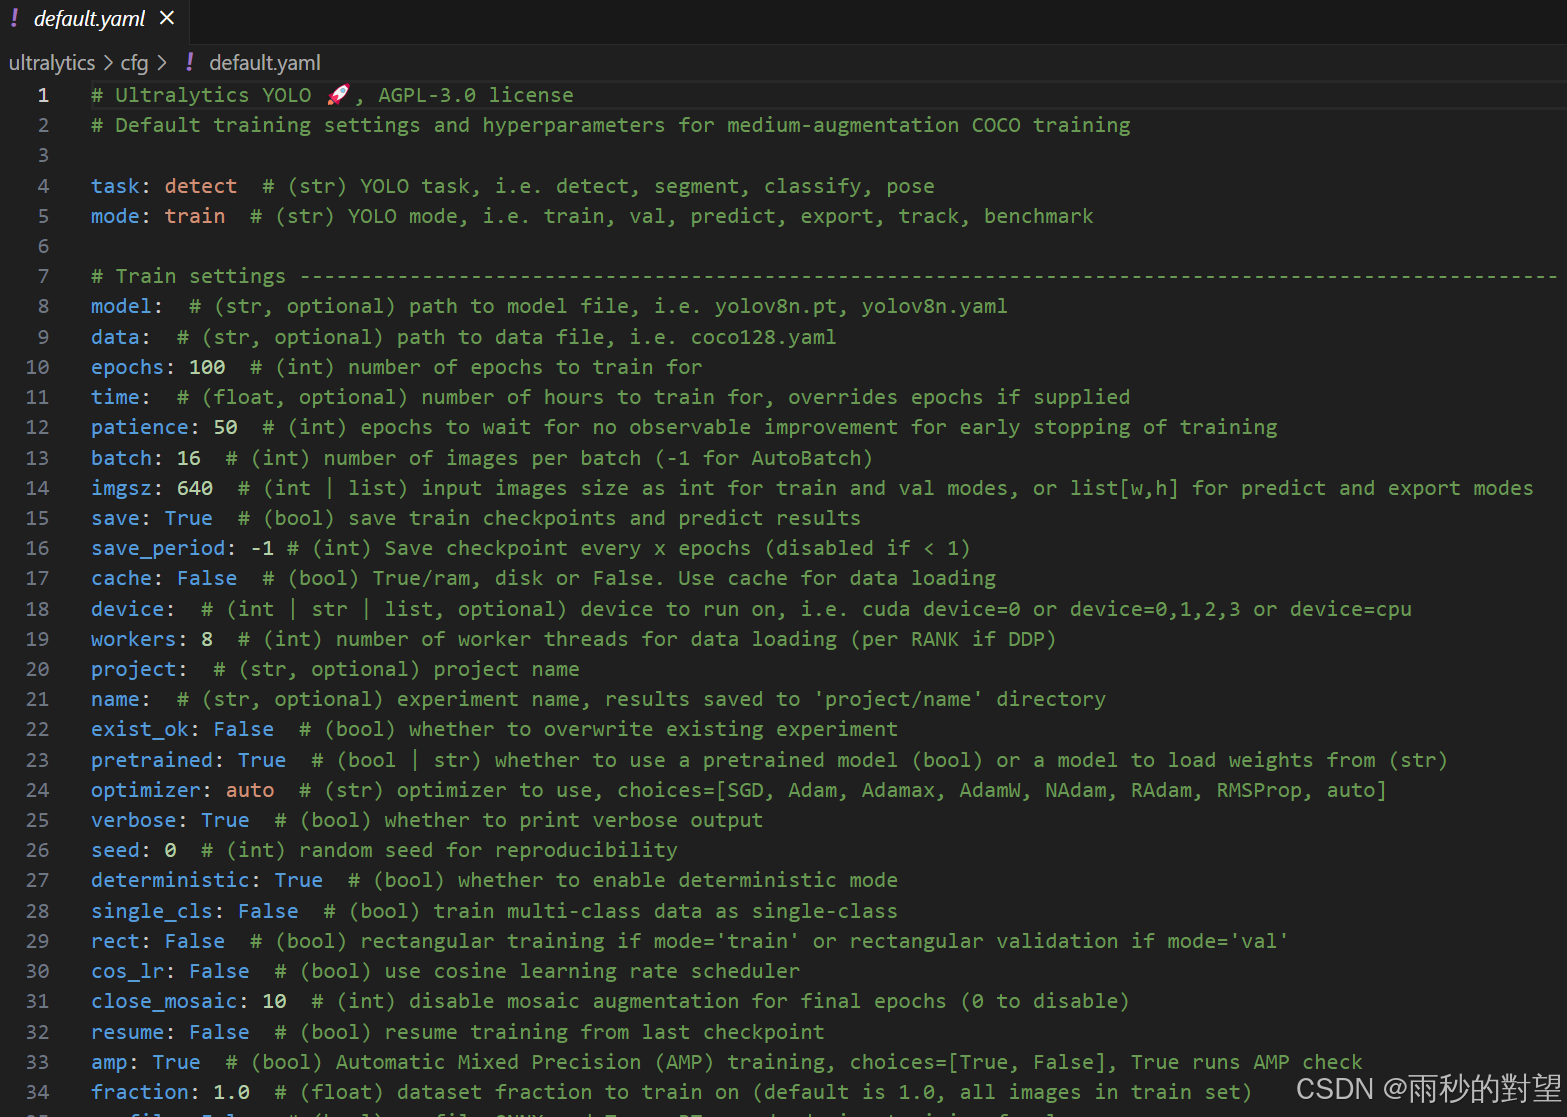Click the close_mosaic value 10
This screenshot has height=1117, width=1567.
point(274,1001)
